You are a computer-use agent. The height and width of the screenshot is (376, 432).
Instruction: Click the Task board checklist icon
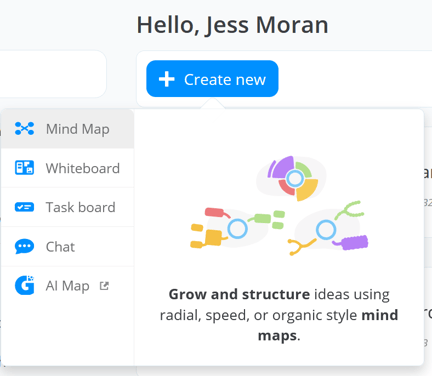pyautogui.click(x=24, y=207)
